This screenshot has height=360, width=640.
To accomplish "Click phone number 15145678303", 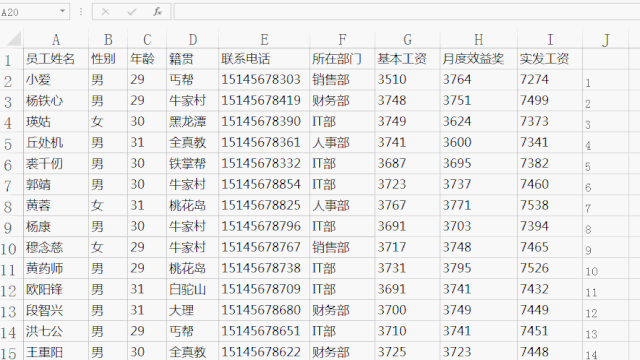I will [264, 80].
